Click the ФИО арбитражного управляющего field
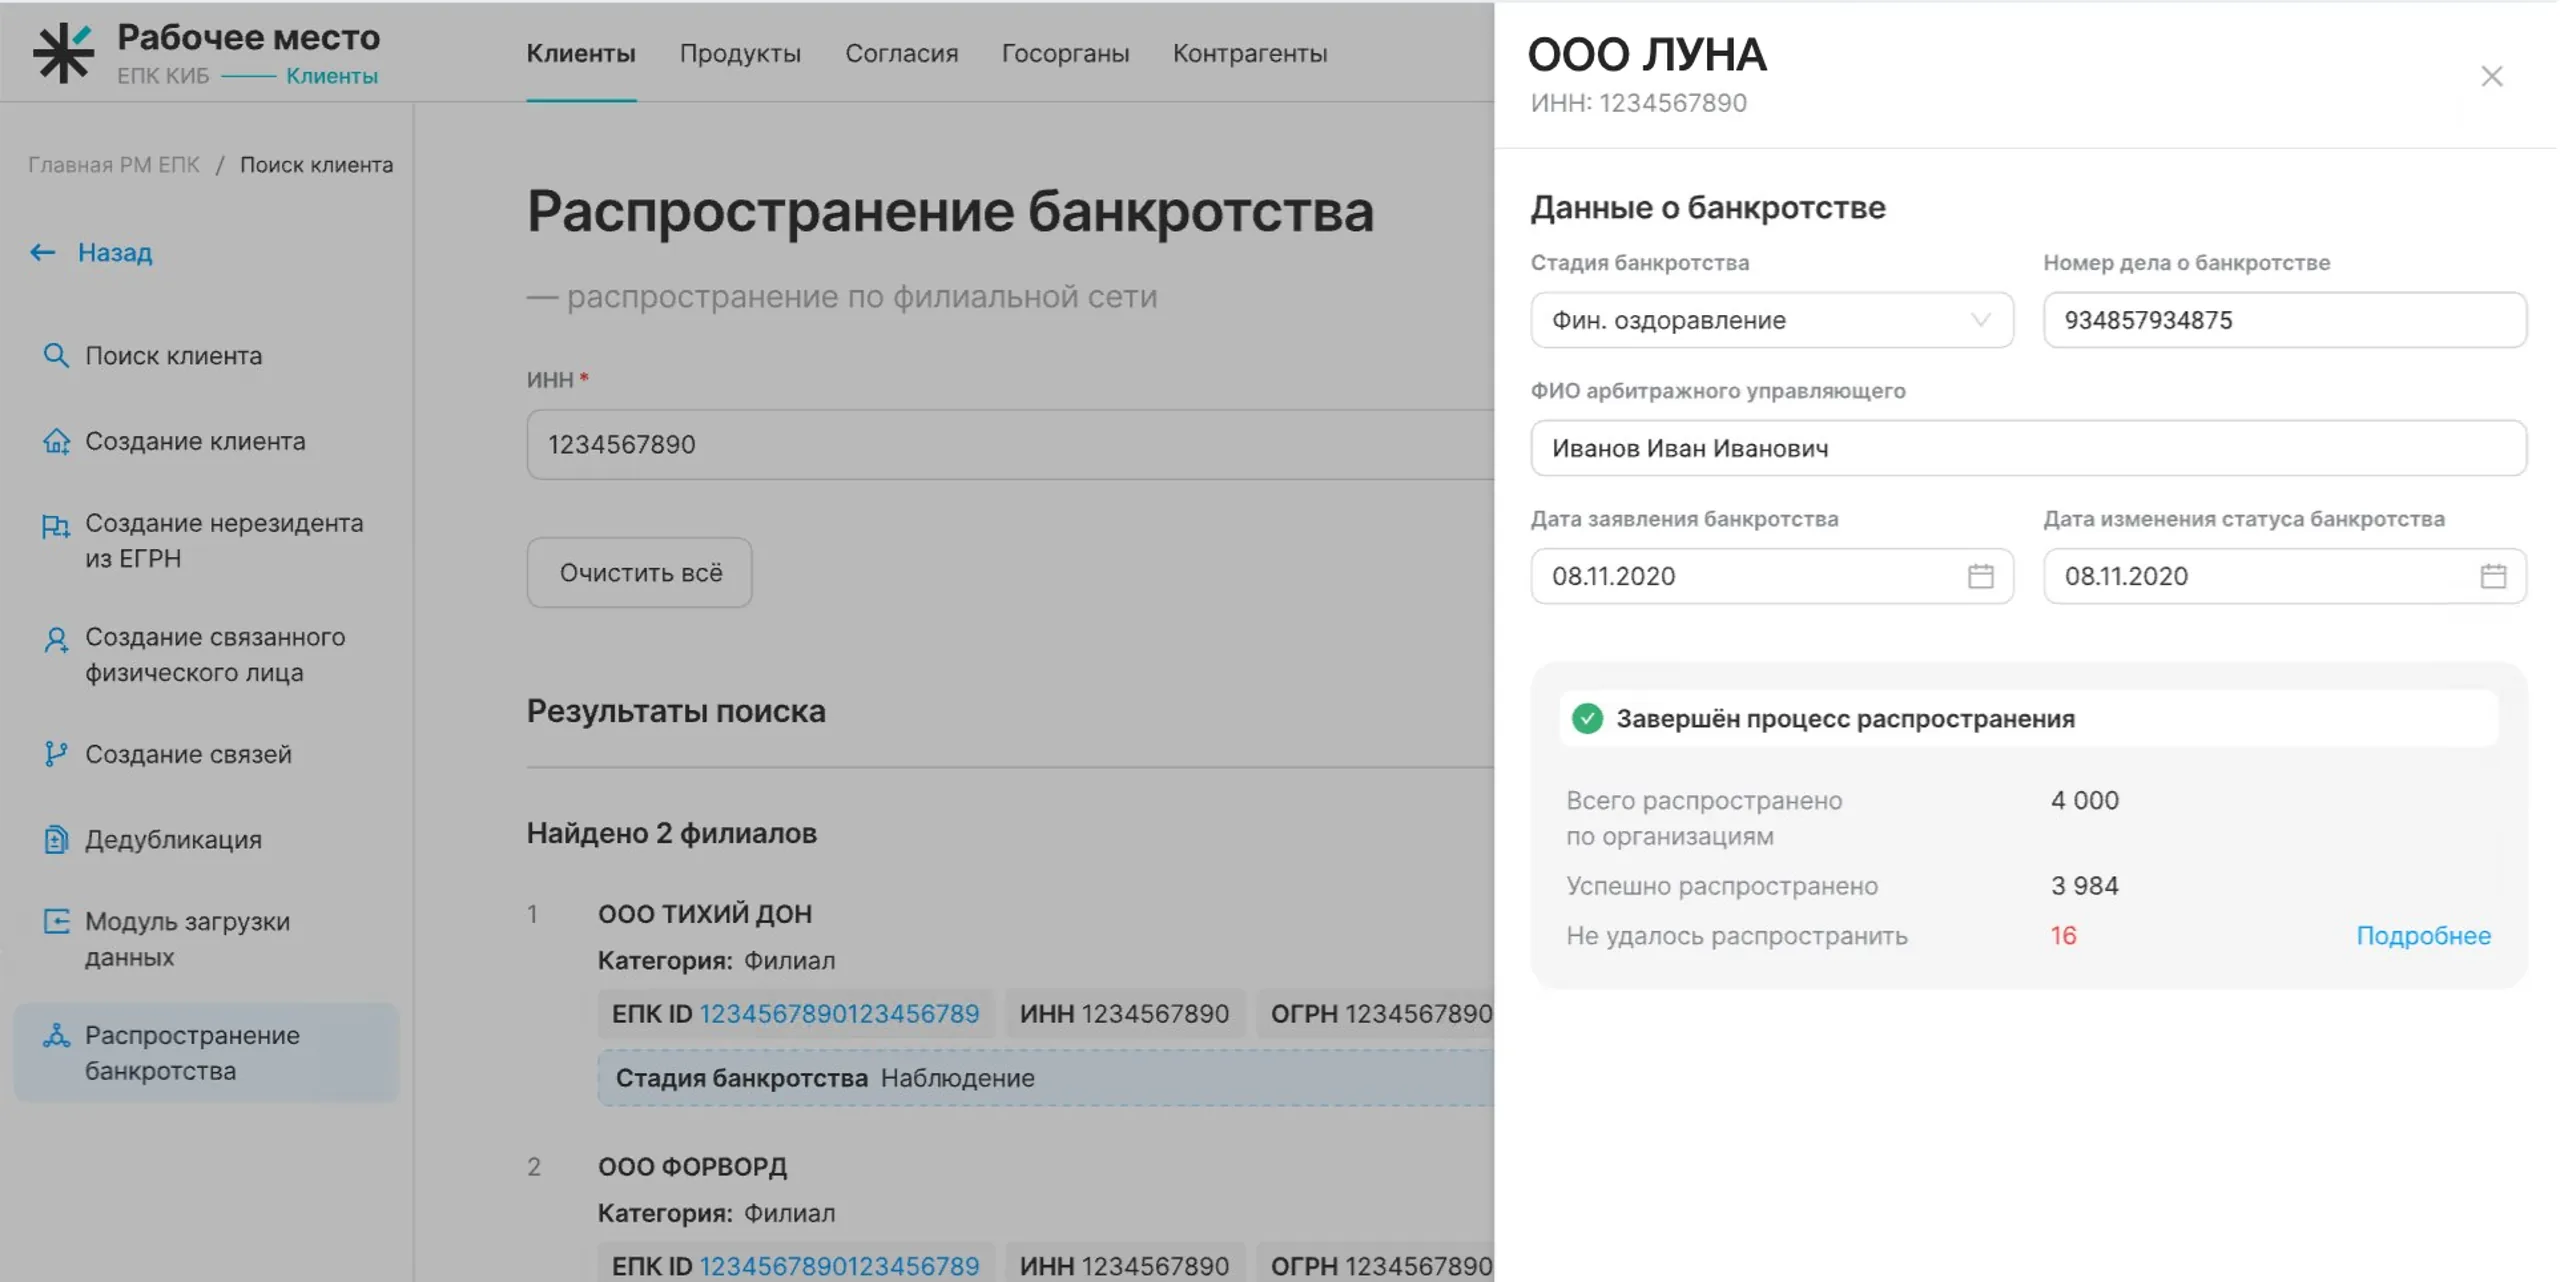Viewport: 2560px width, 1282px height. (x=2028, y=448)
